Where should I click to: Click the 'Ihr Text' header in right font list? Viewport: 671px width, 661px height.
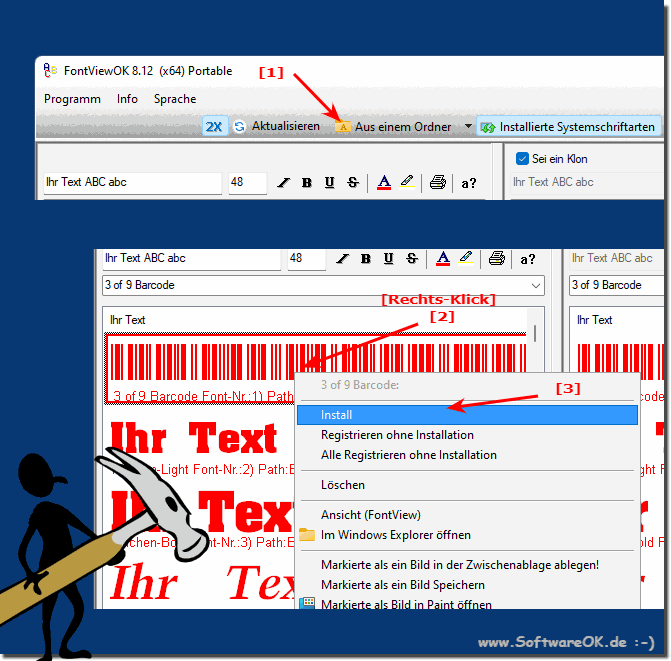tap(594, 320)
